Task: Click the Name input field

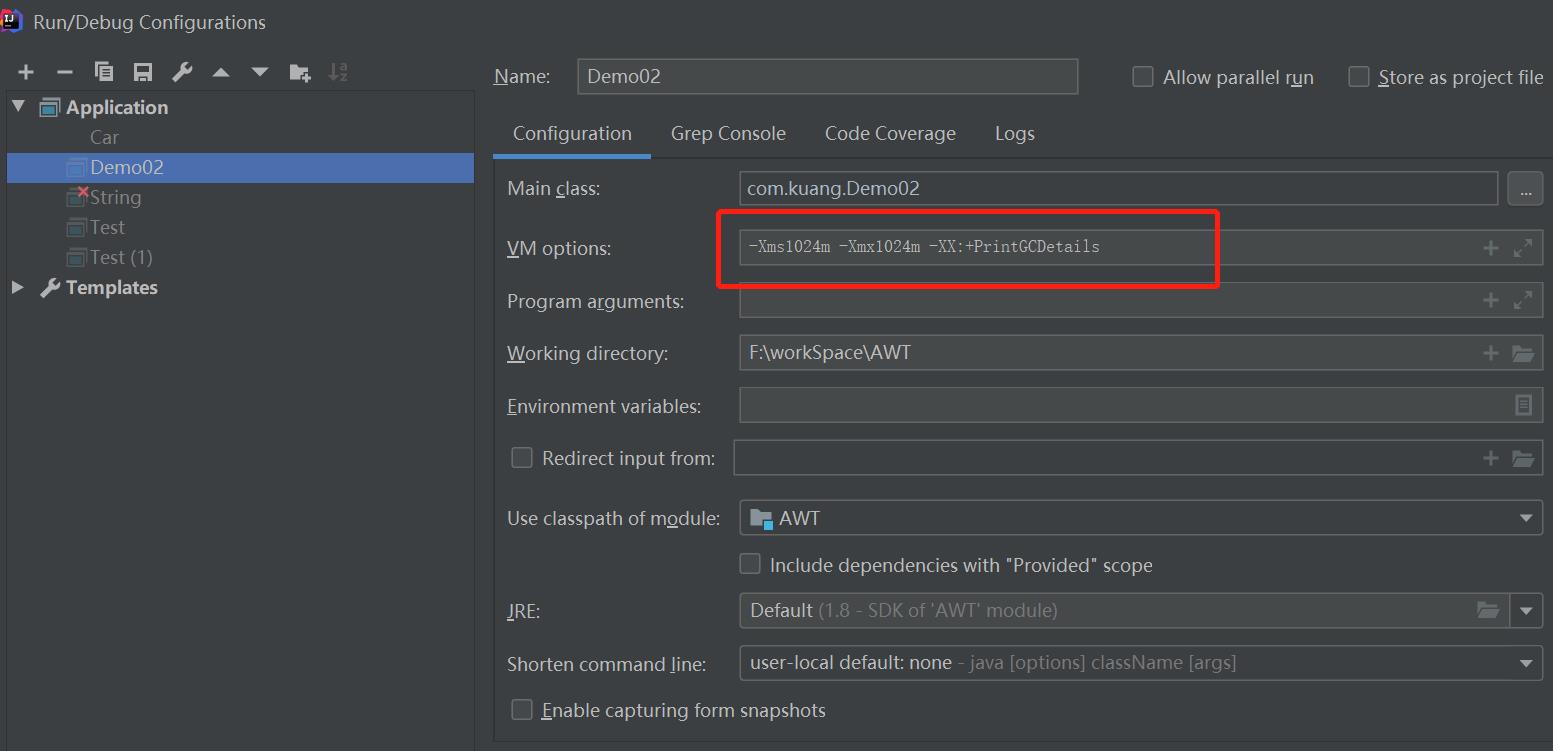Action: [x=828, y=76]
